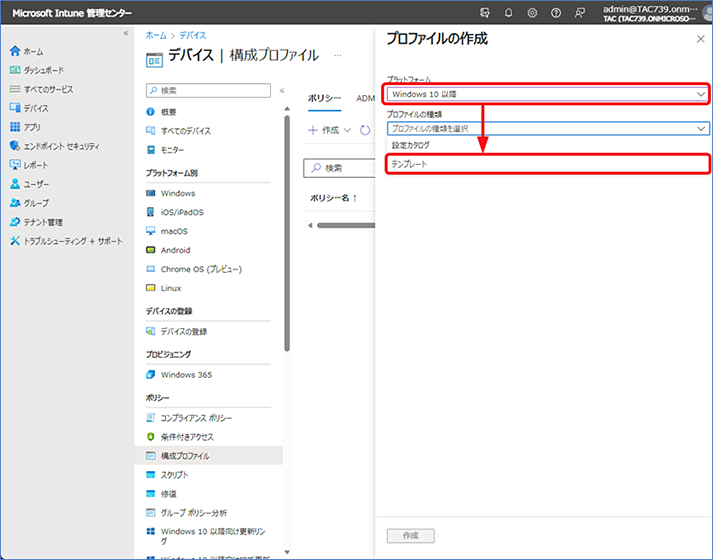Viewport: 713px width, 560px height.
Task: Close the プロファイルの作成 panel
Action: point(700,39)
